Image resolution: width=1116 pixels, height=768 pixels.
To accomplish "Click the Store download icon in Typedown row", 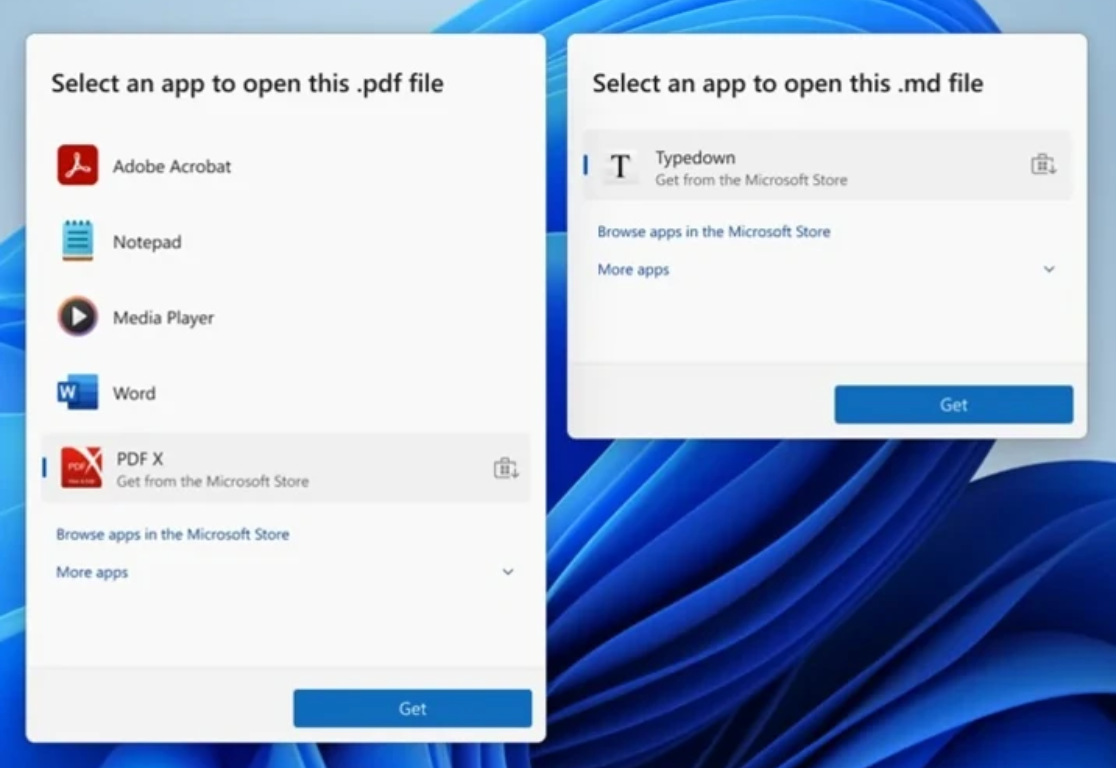I will coord(1043,165).
